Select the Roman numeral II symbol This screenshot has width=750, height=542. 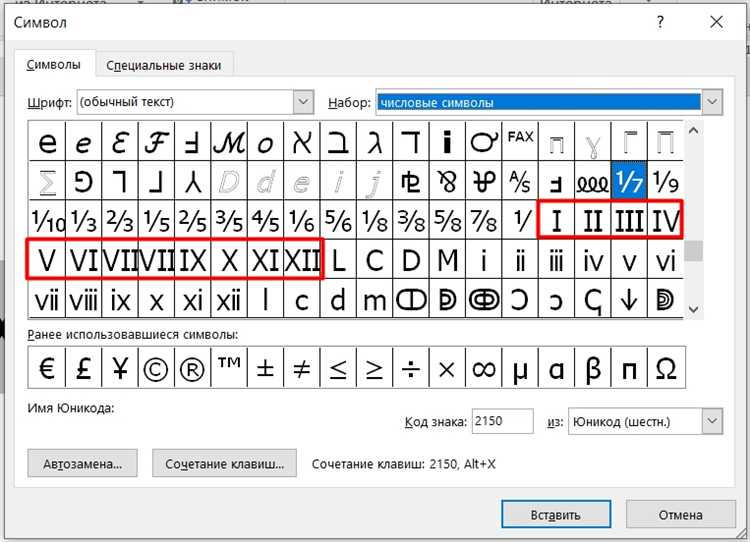[x=593, y=221]
